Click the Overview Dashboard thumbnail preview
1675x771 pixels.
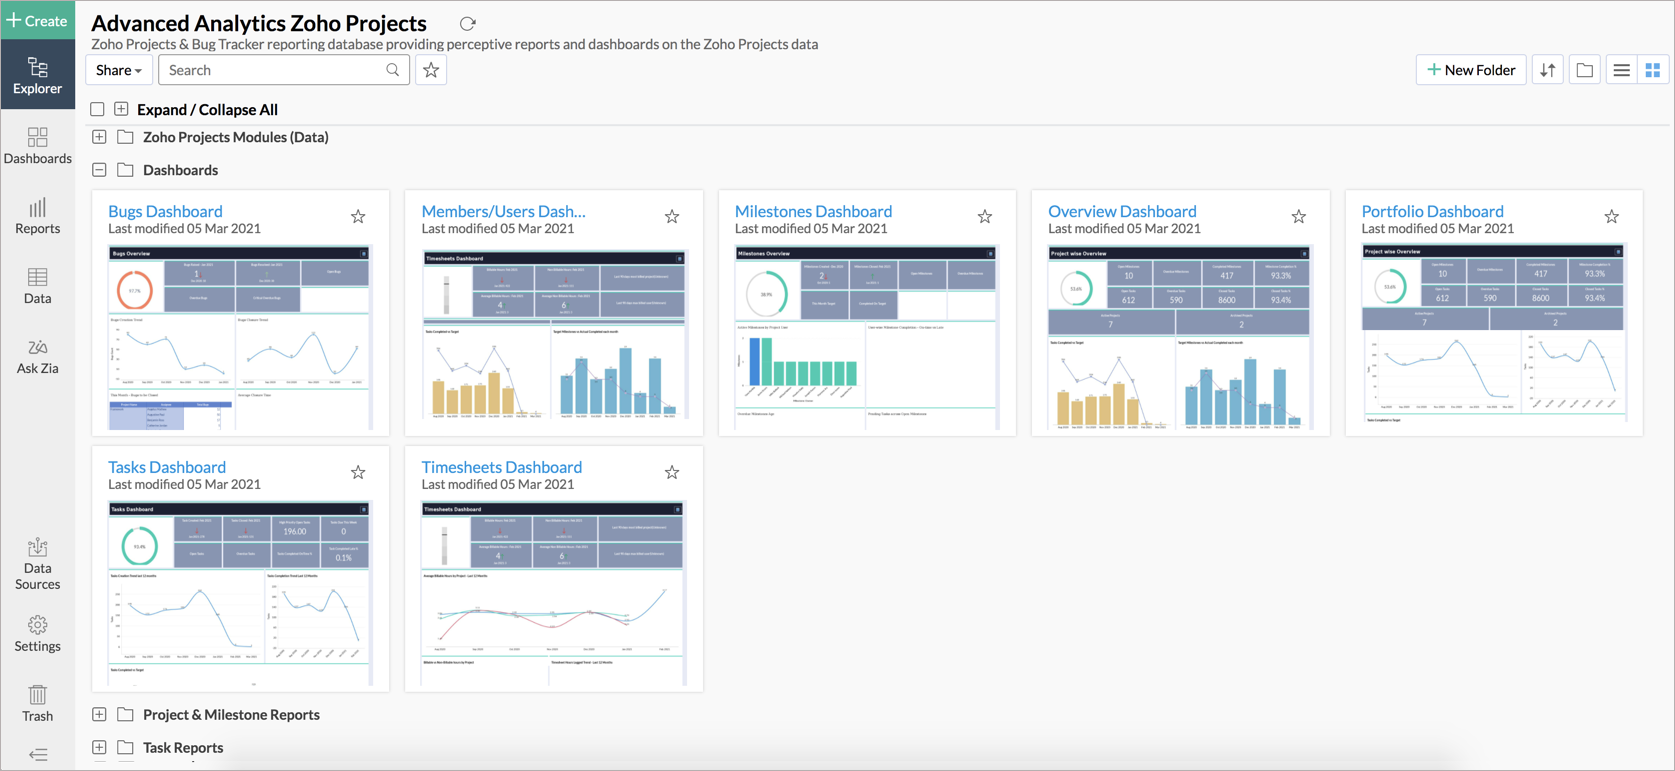pyautogui.click(x=1180, y=338)
